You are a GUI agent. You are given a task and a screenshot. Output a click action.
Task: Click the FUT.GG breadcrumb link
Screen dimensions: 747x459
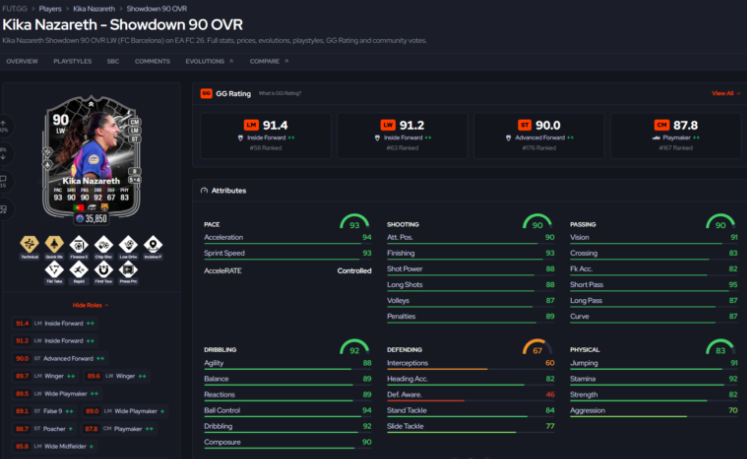pyautogui.click(x=15, y=9)
